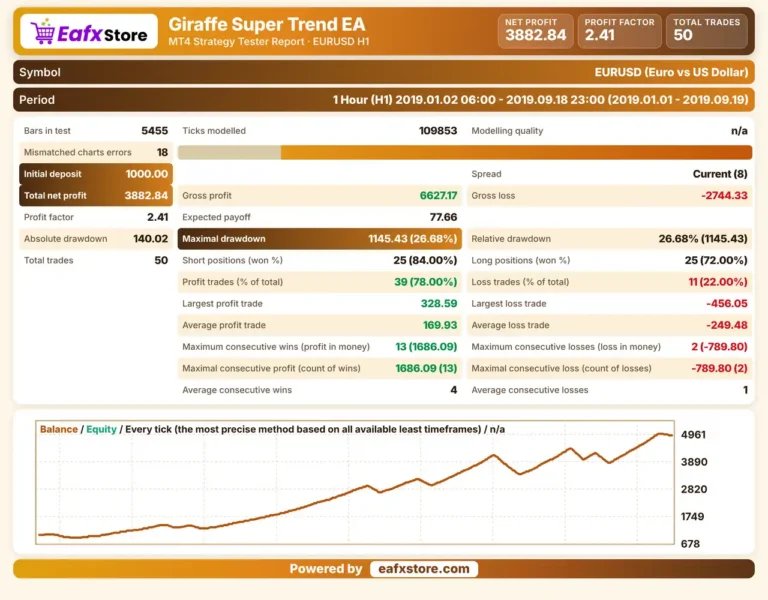Click the Net Profit 3882.84 badge
This screenshot has width=768, height=600.
pyautogui.click(x=535, y=31)
